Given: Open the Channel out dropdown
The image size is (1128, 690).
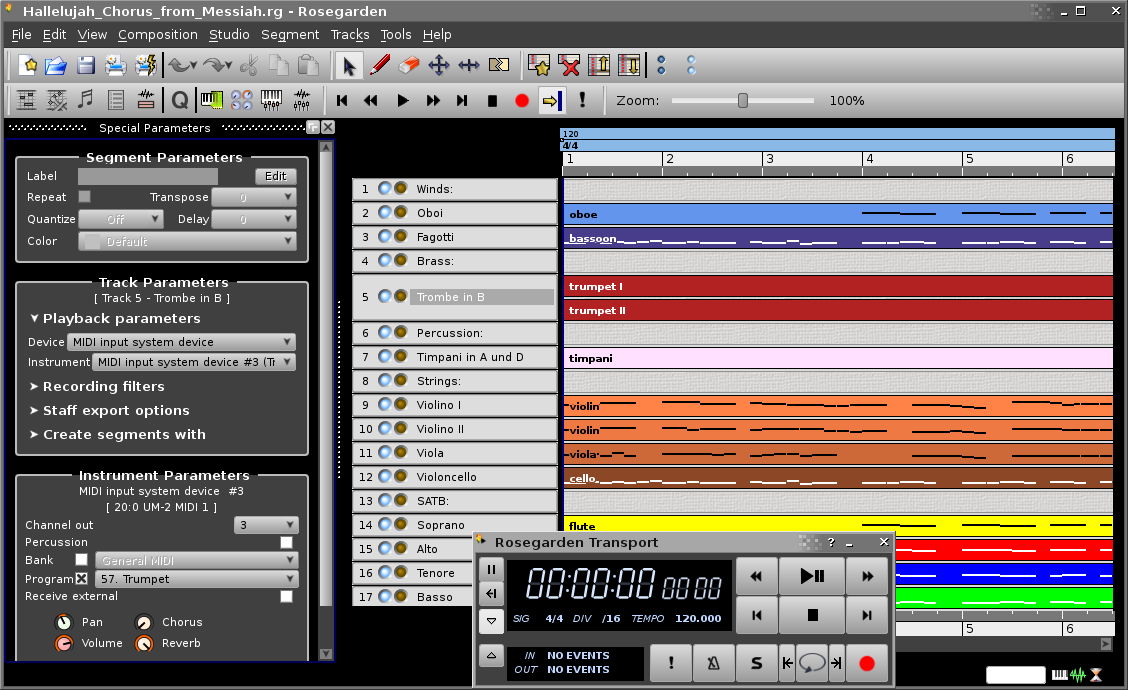Looking at the screenshot, I should click(x=265, y=524).
